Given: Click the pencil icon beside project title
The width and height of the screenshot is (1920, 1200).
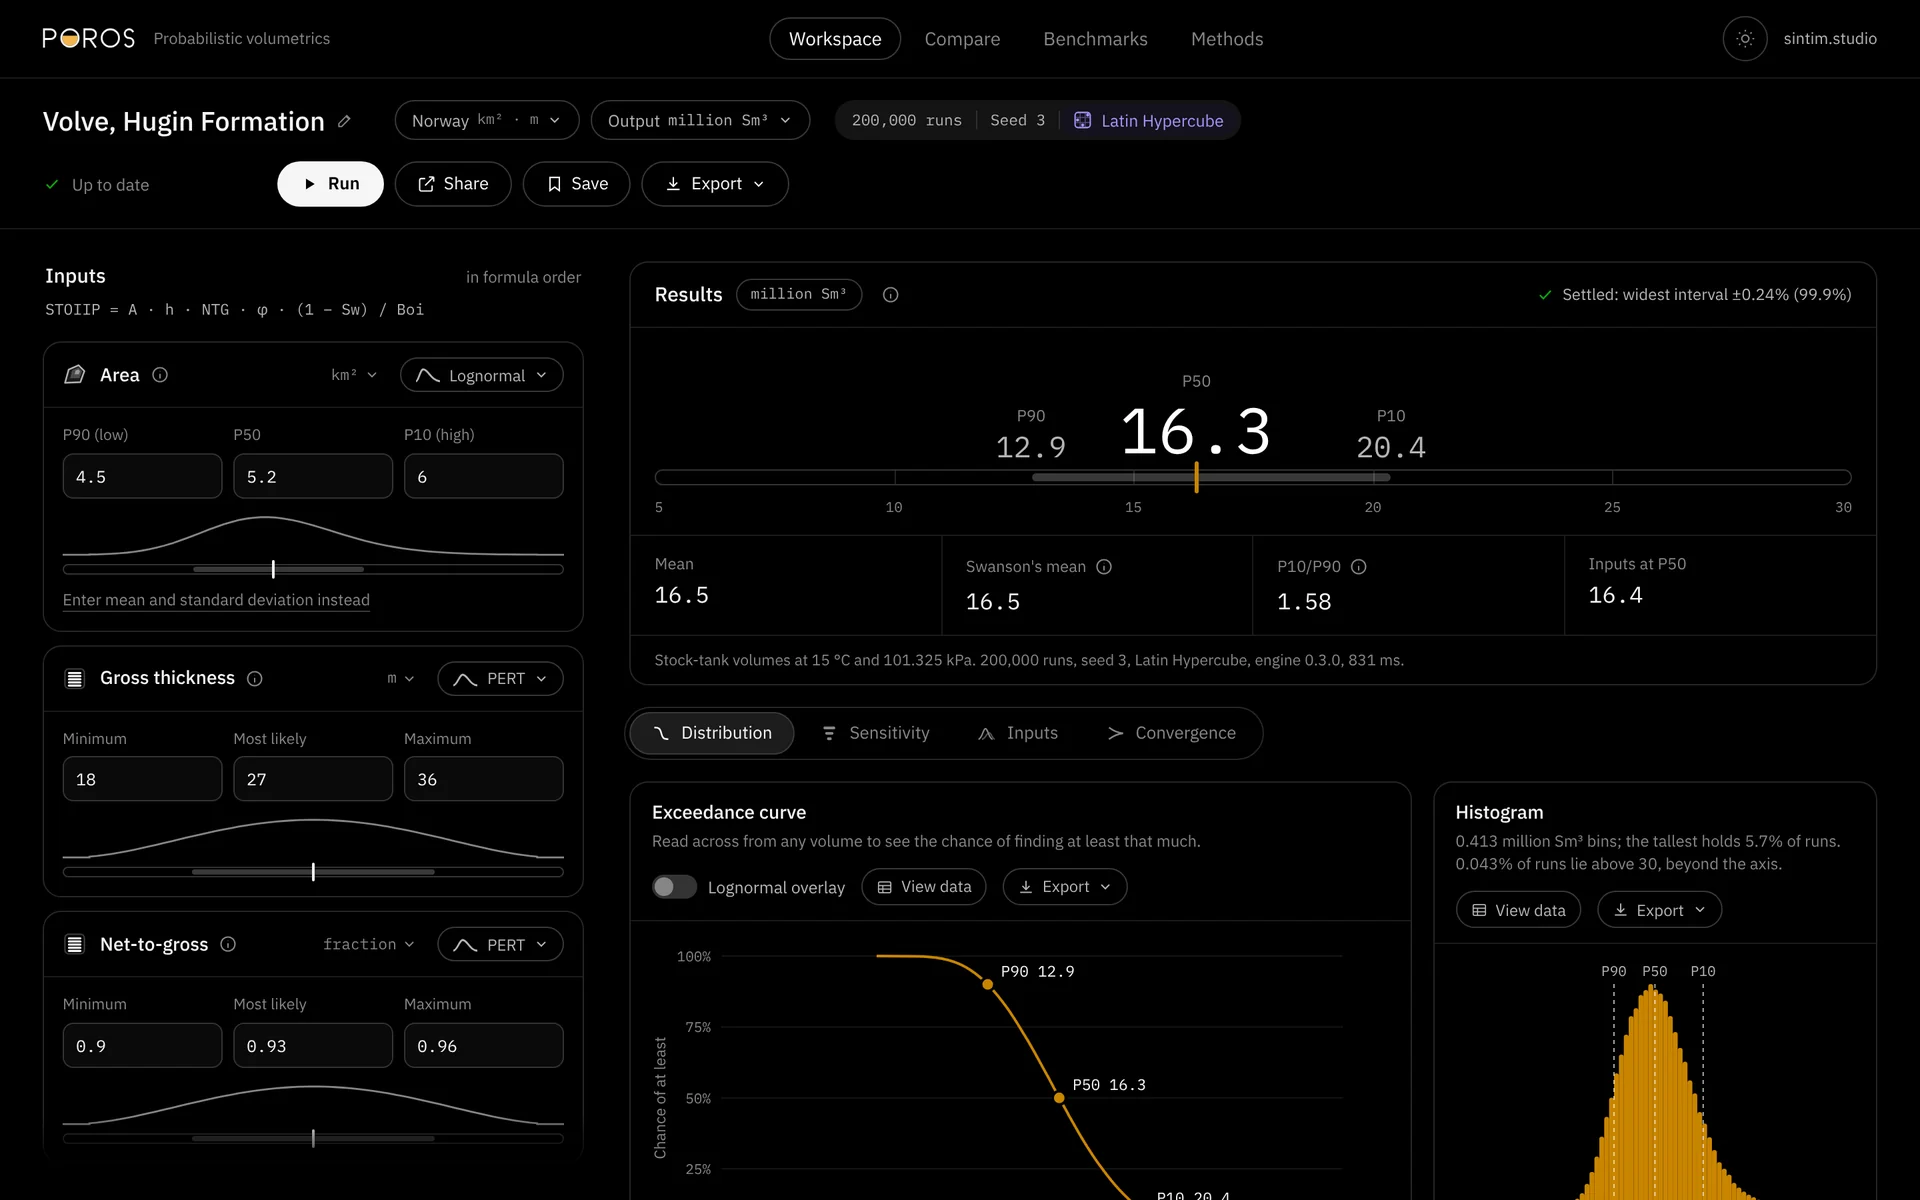Looking at the screenshot, I should click(344, 121).
